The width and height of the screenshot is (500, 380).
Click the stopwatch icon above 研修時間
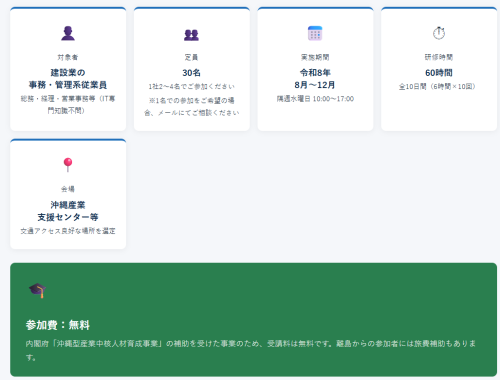(439, 33)
